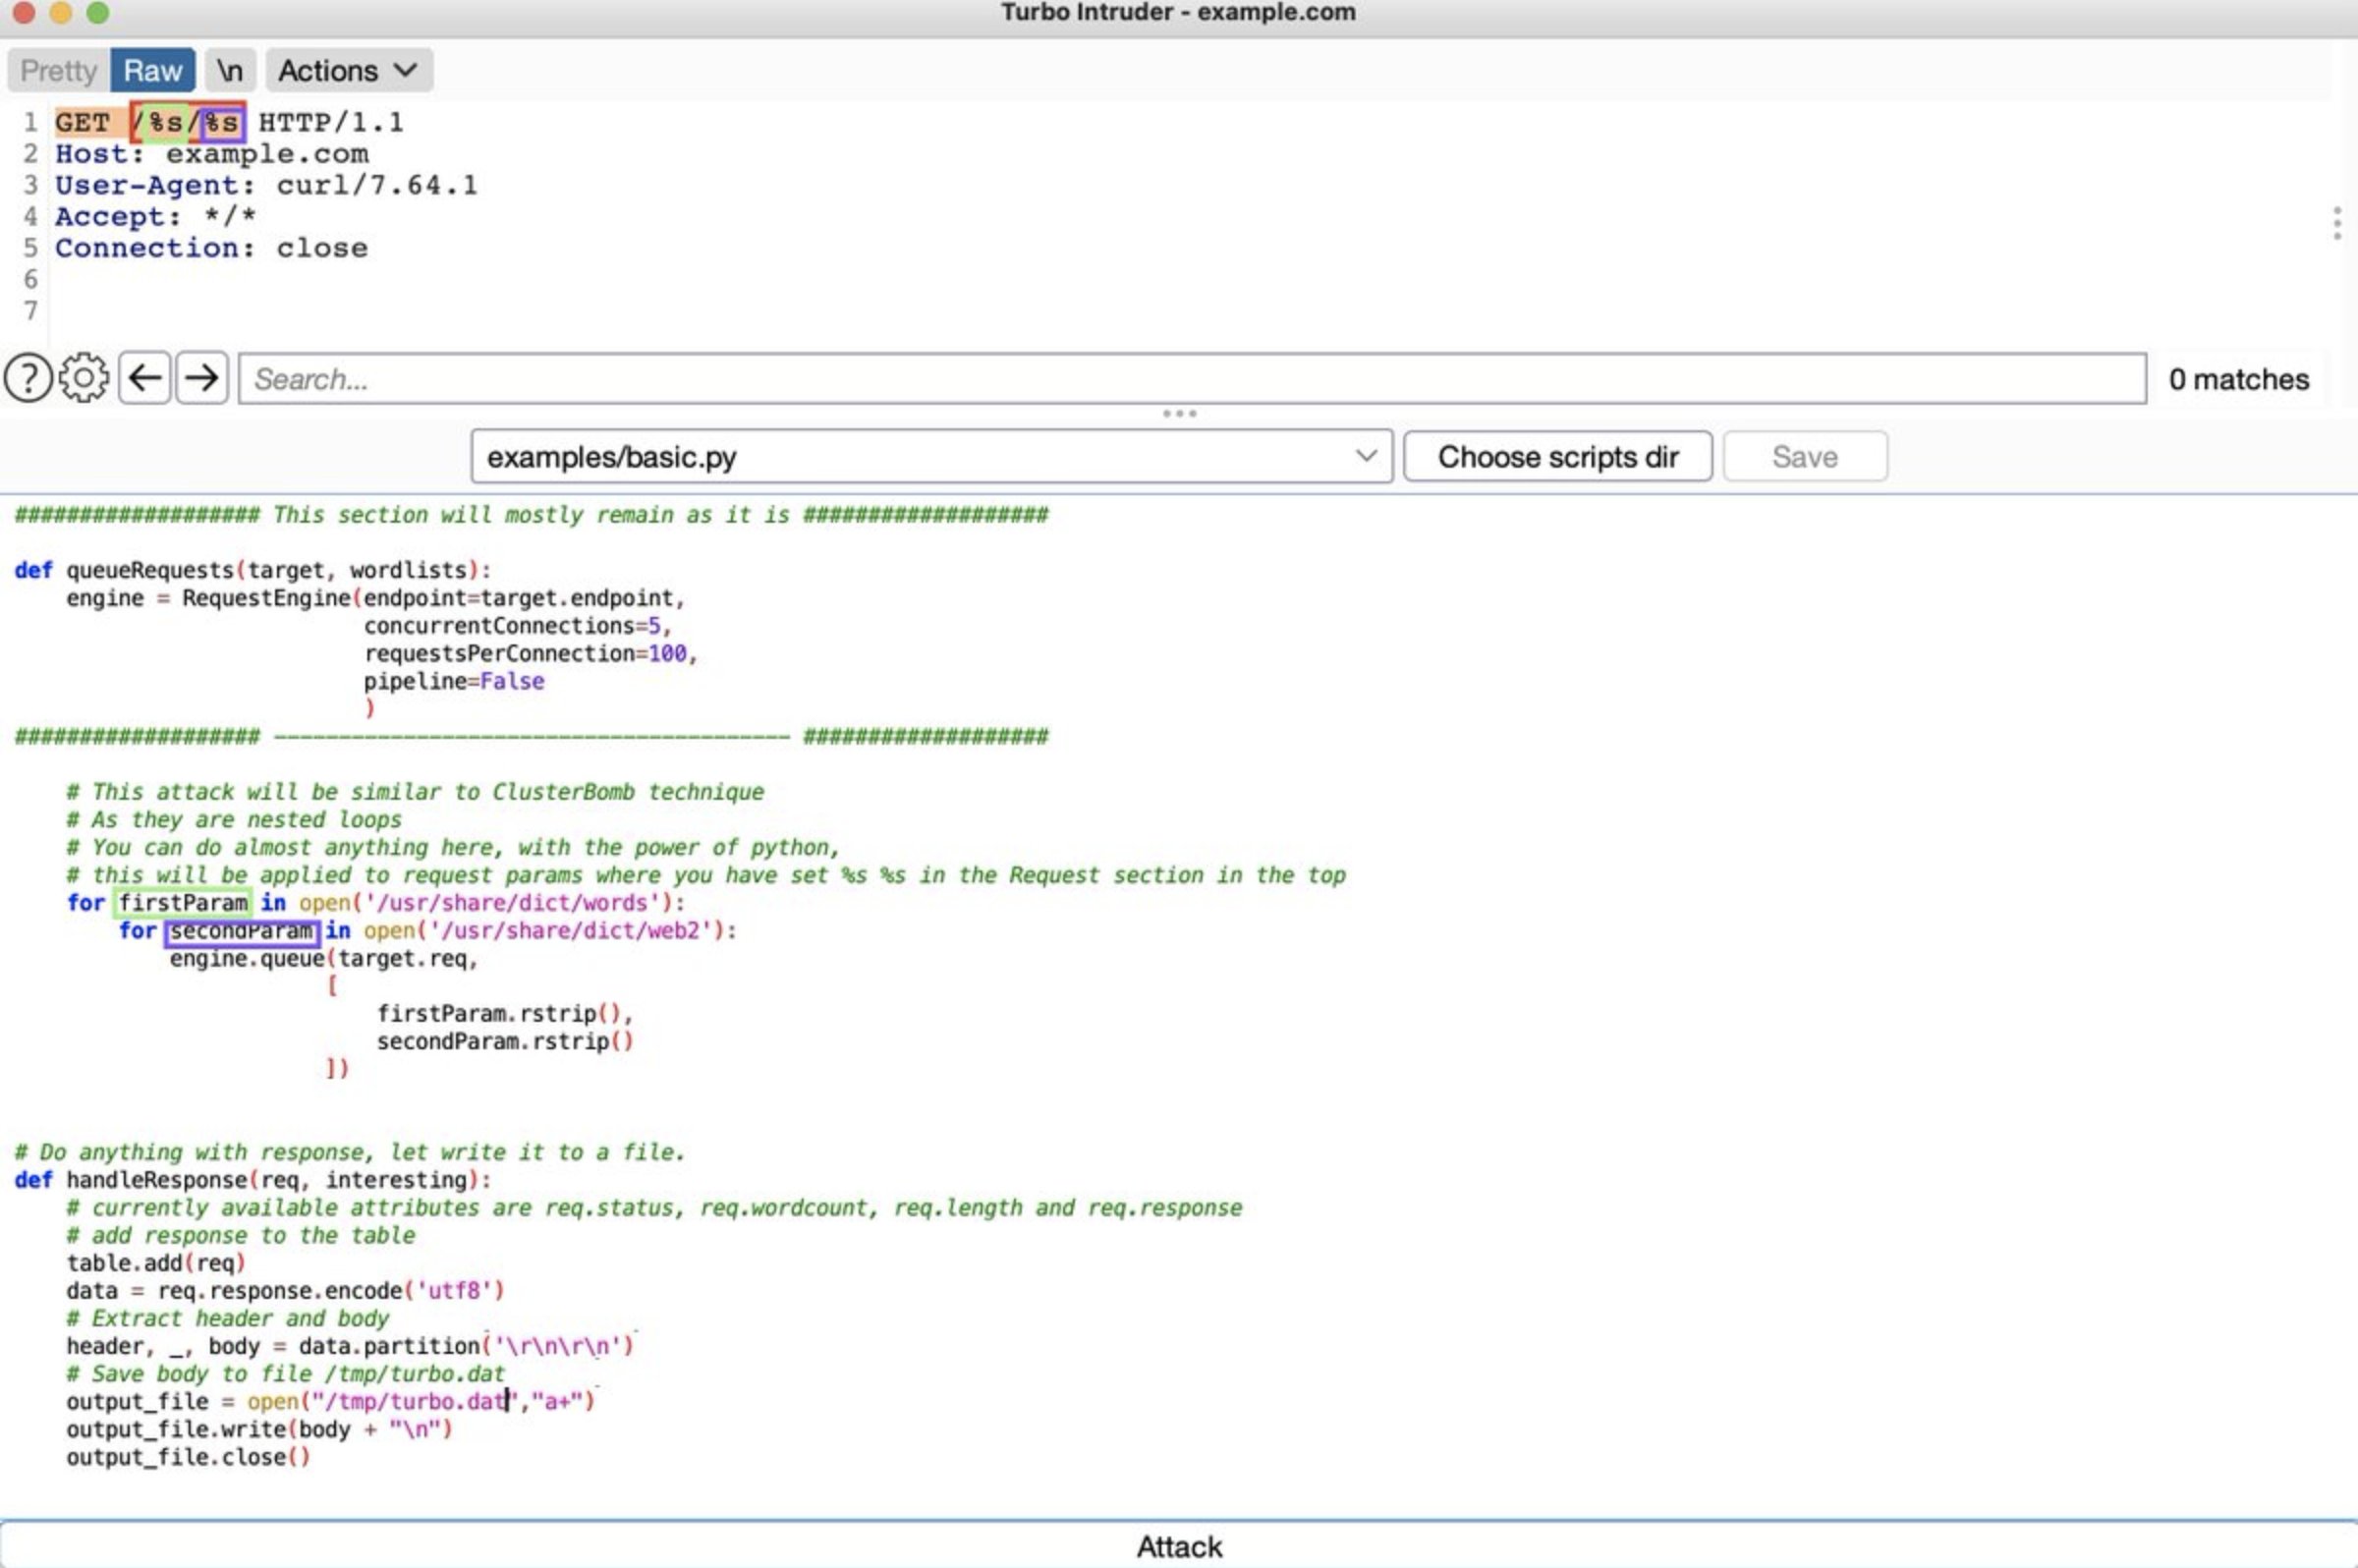
Task: Click 'Accept:' header in request
Action: [118, 217]
